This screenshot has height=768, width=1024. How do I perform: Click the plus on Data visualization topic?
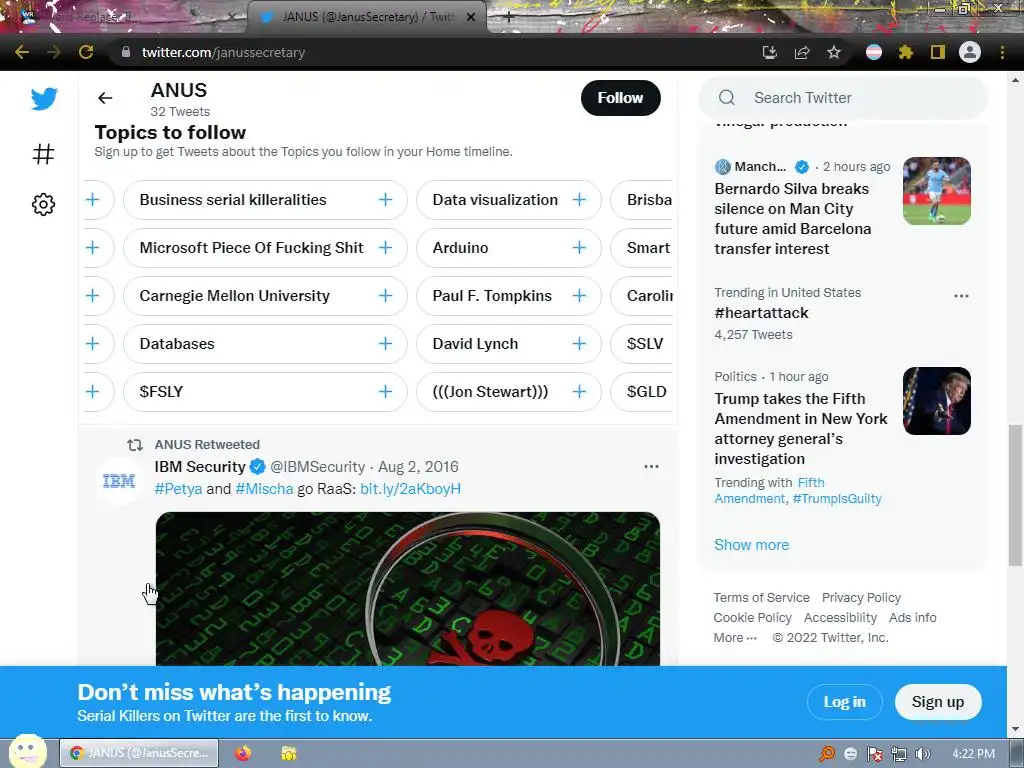579,199
